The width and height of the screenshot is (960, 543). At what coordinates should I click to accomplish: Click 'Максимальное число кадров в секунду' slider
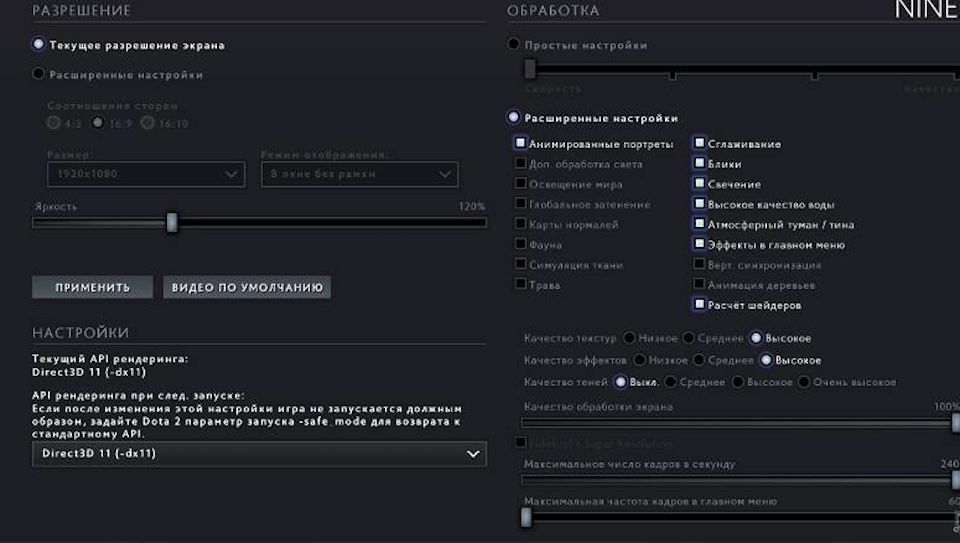point(740,480)
